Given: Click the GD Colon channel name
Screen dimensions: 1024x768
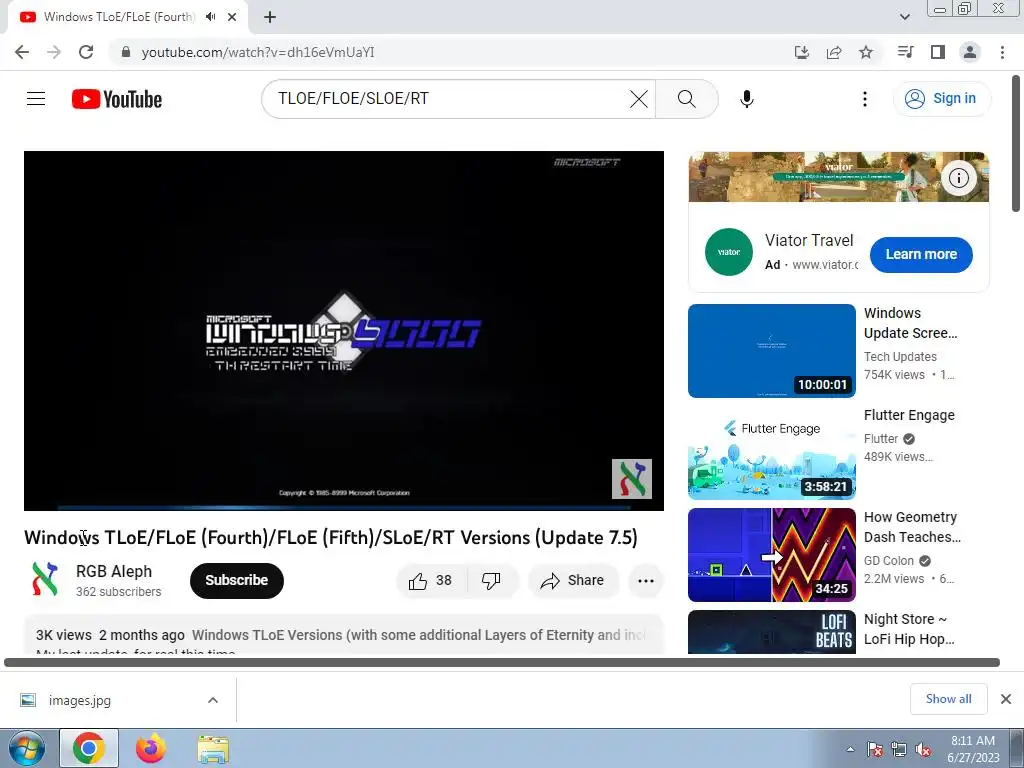Looking at the screenshot, I should [x=889, y=561].
